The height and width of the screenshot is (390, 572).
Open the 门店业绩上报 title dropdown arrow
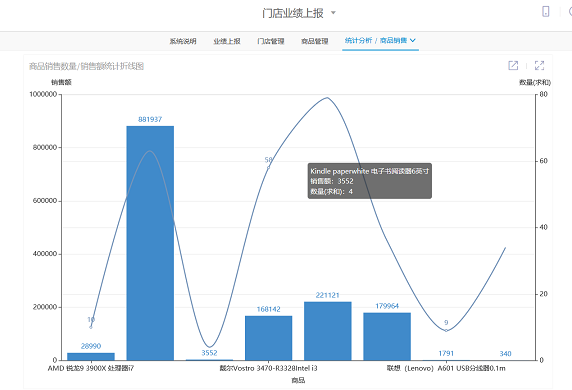333,13
